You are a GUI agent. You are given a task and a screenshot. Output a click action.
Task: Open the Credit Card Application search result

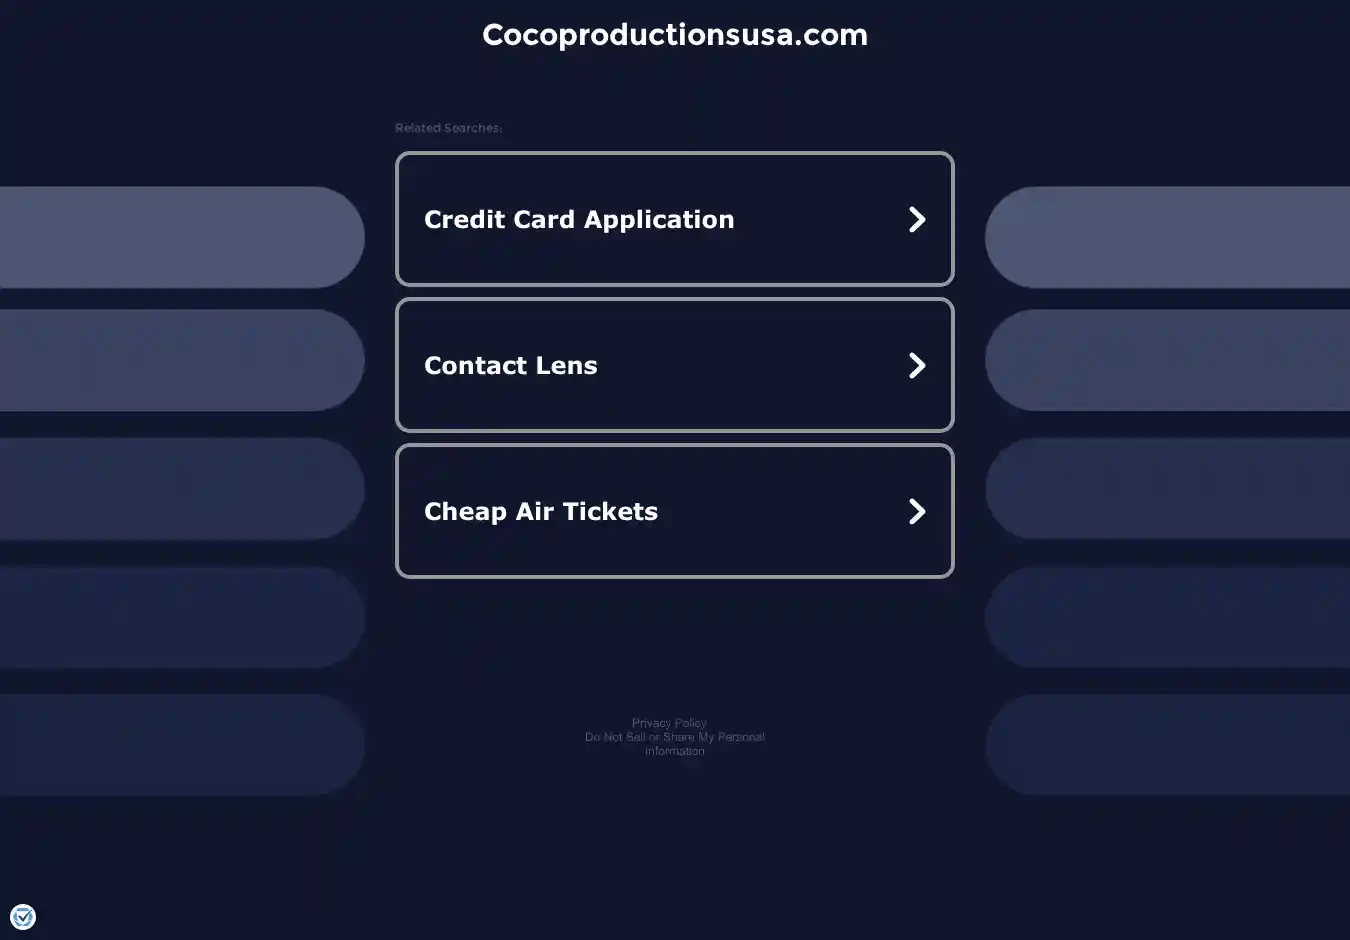click(x=579, y=219)
